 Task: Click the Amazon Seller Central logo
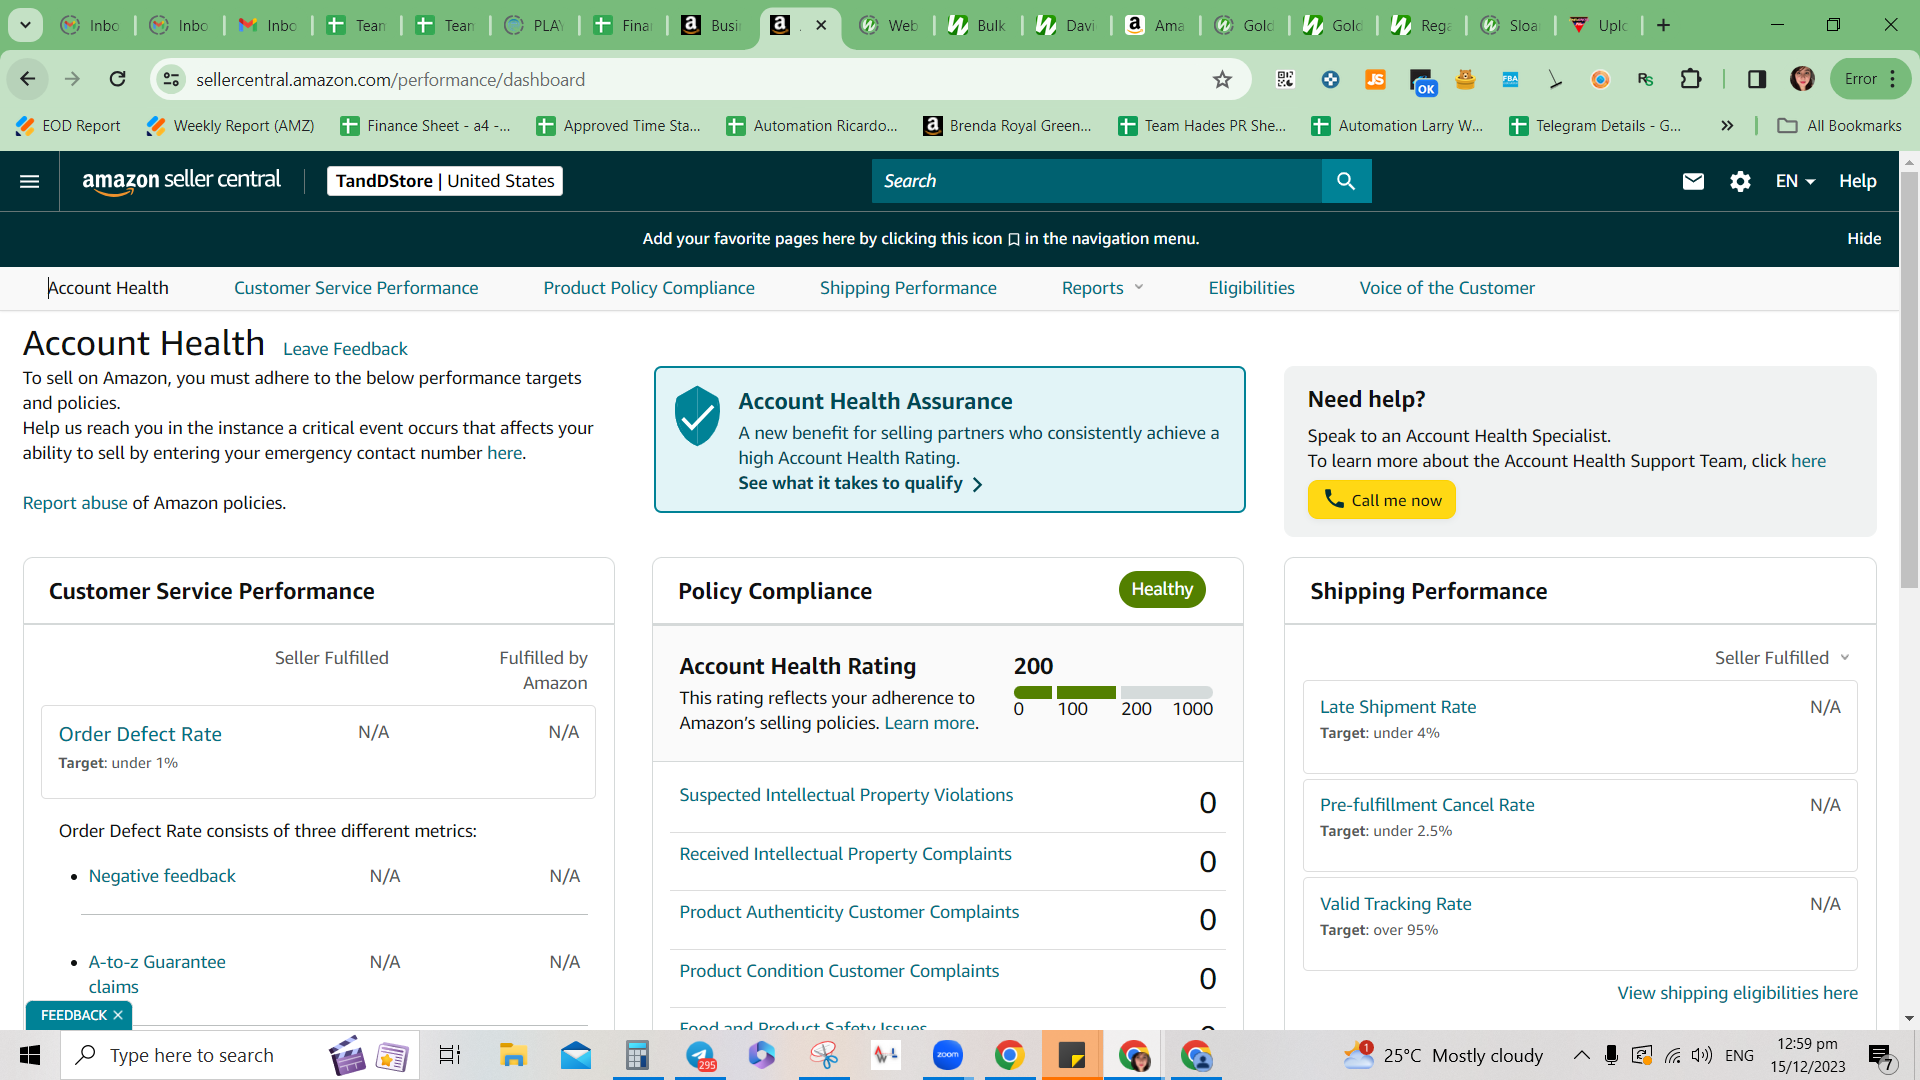[x=182, y=181]
